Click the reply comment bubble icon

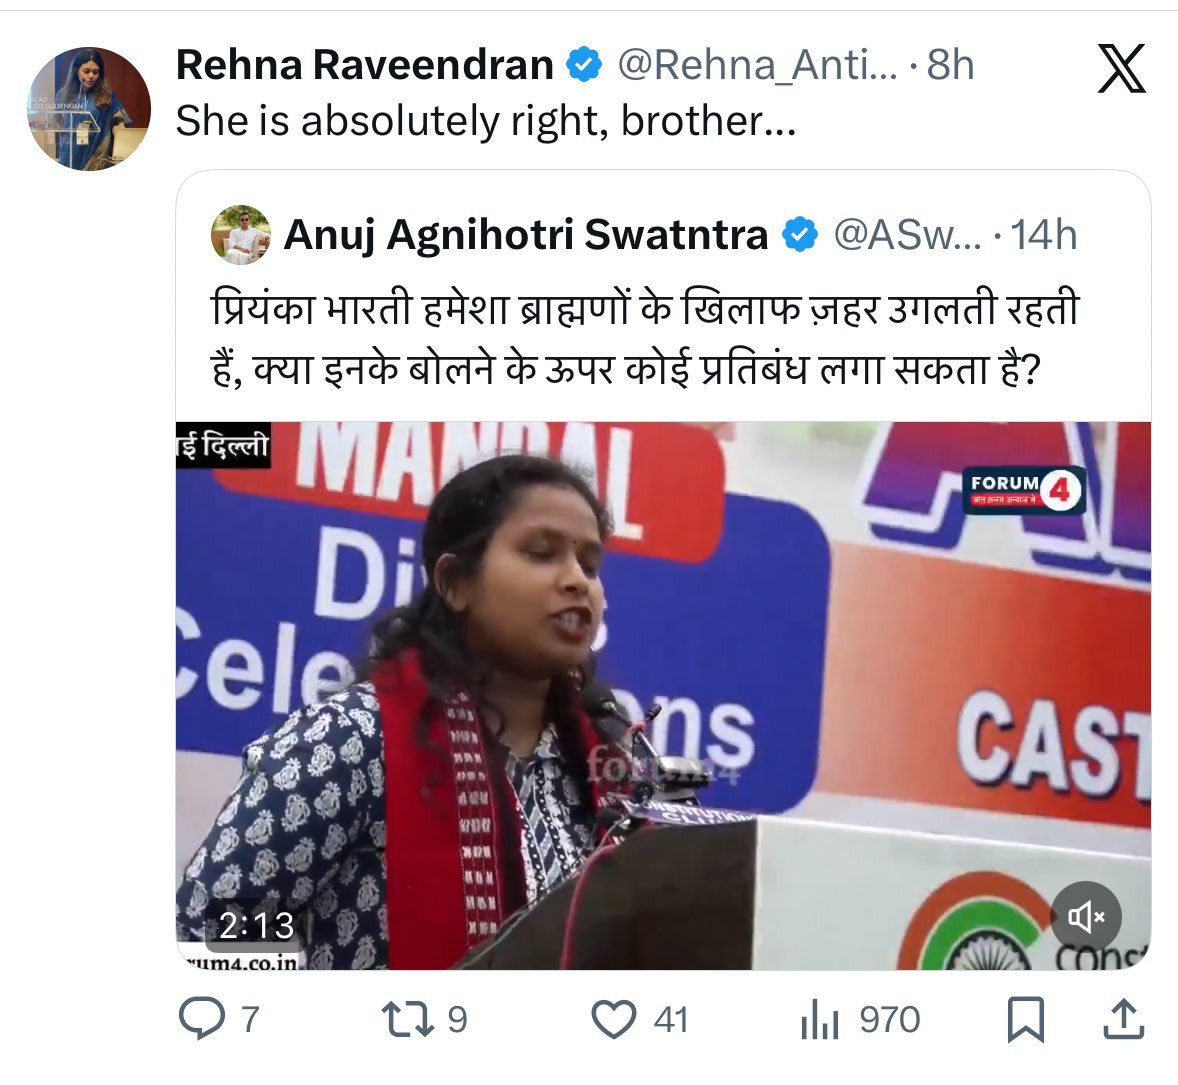201,1019
